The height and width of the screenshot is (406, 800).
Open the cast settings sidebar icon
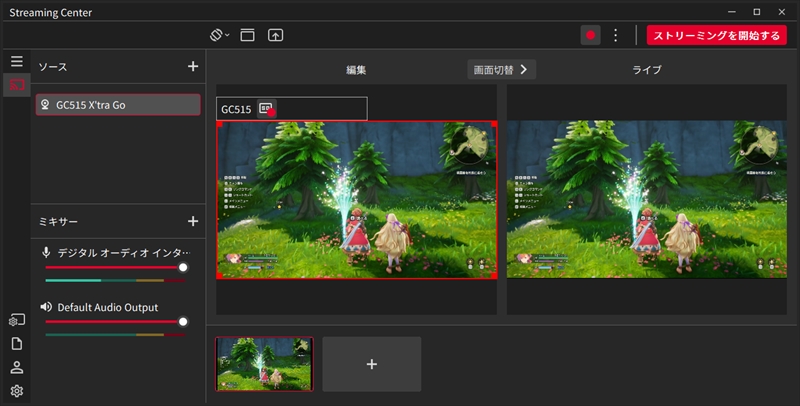pos(17,320)
